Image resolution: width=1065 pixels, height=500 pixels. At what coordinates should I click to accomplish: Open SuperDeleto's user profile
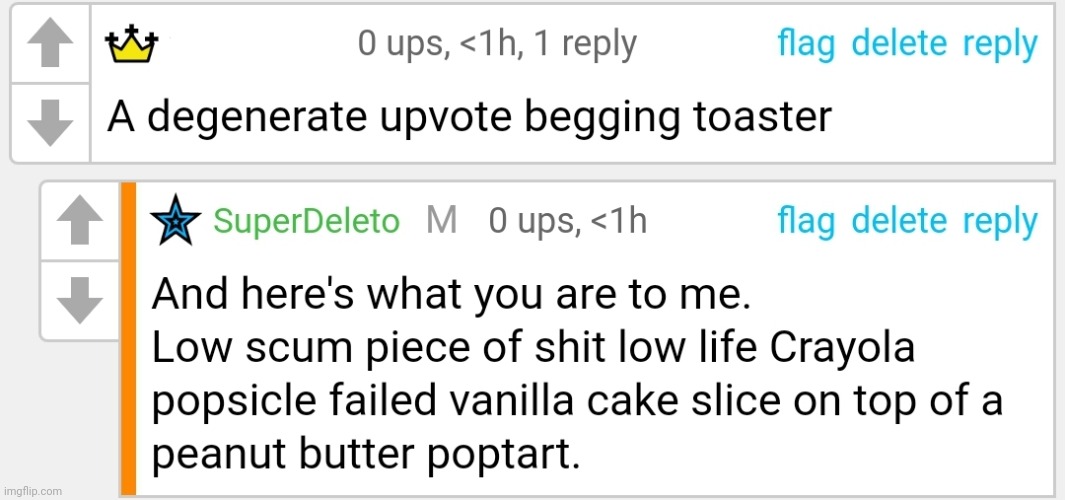pos(306,221)
